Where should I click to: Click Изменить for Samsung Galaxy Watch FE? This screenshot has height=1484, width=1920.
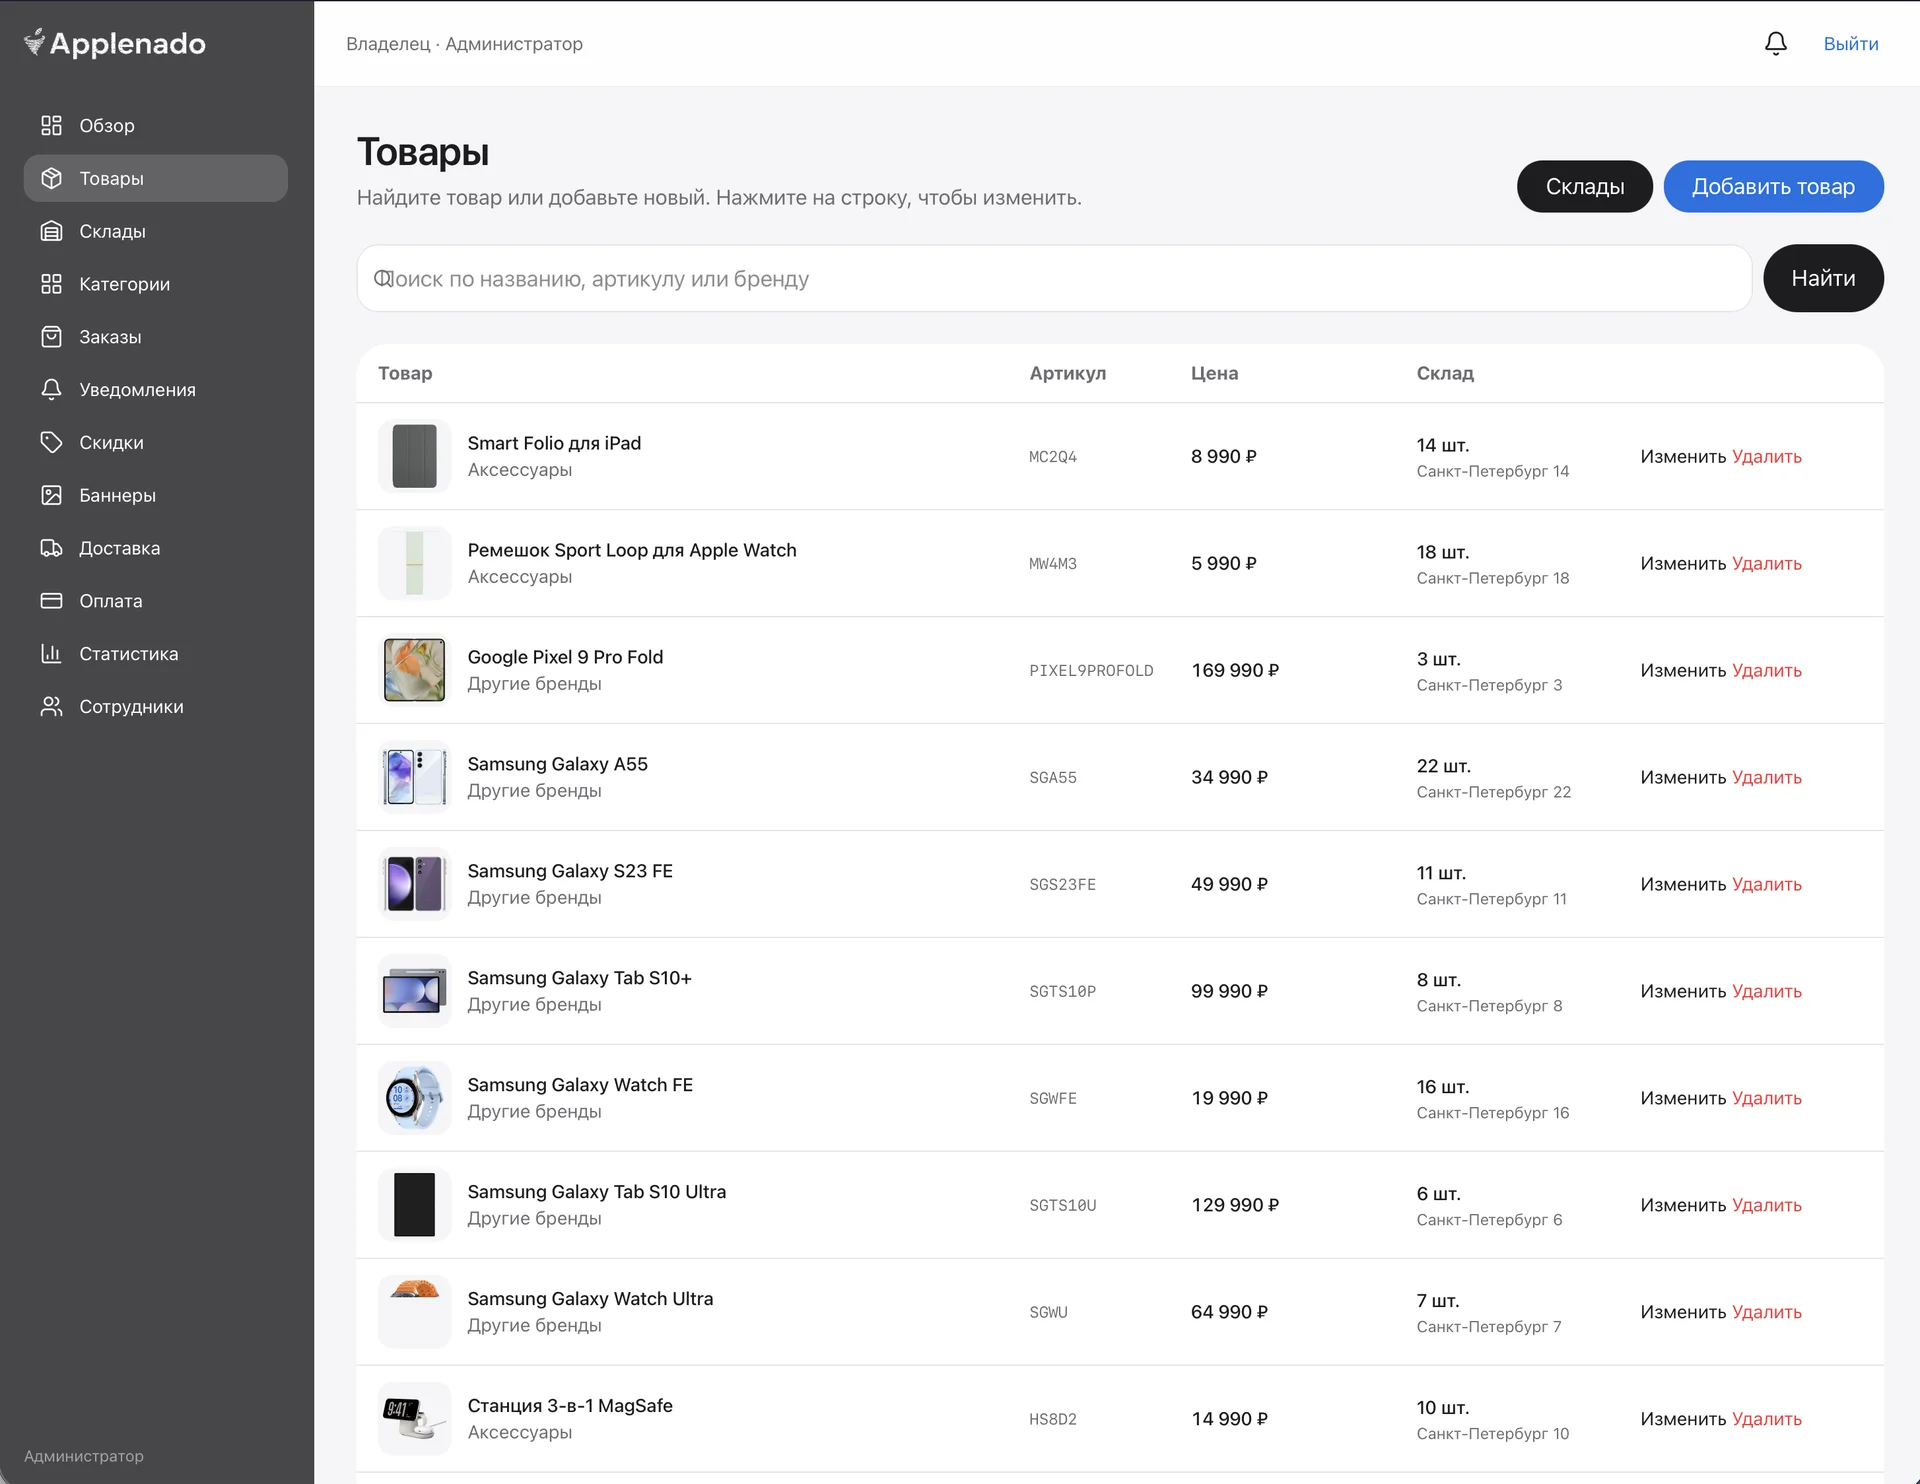(x=1683, y=1098)
